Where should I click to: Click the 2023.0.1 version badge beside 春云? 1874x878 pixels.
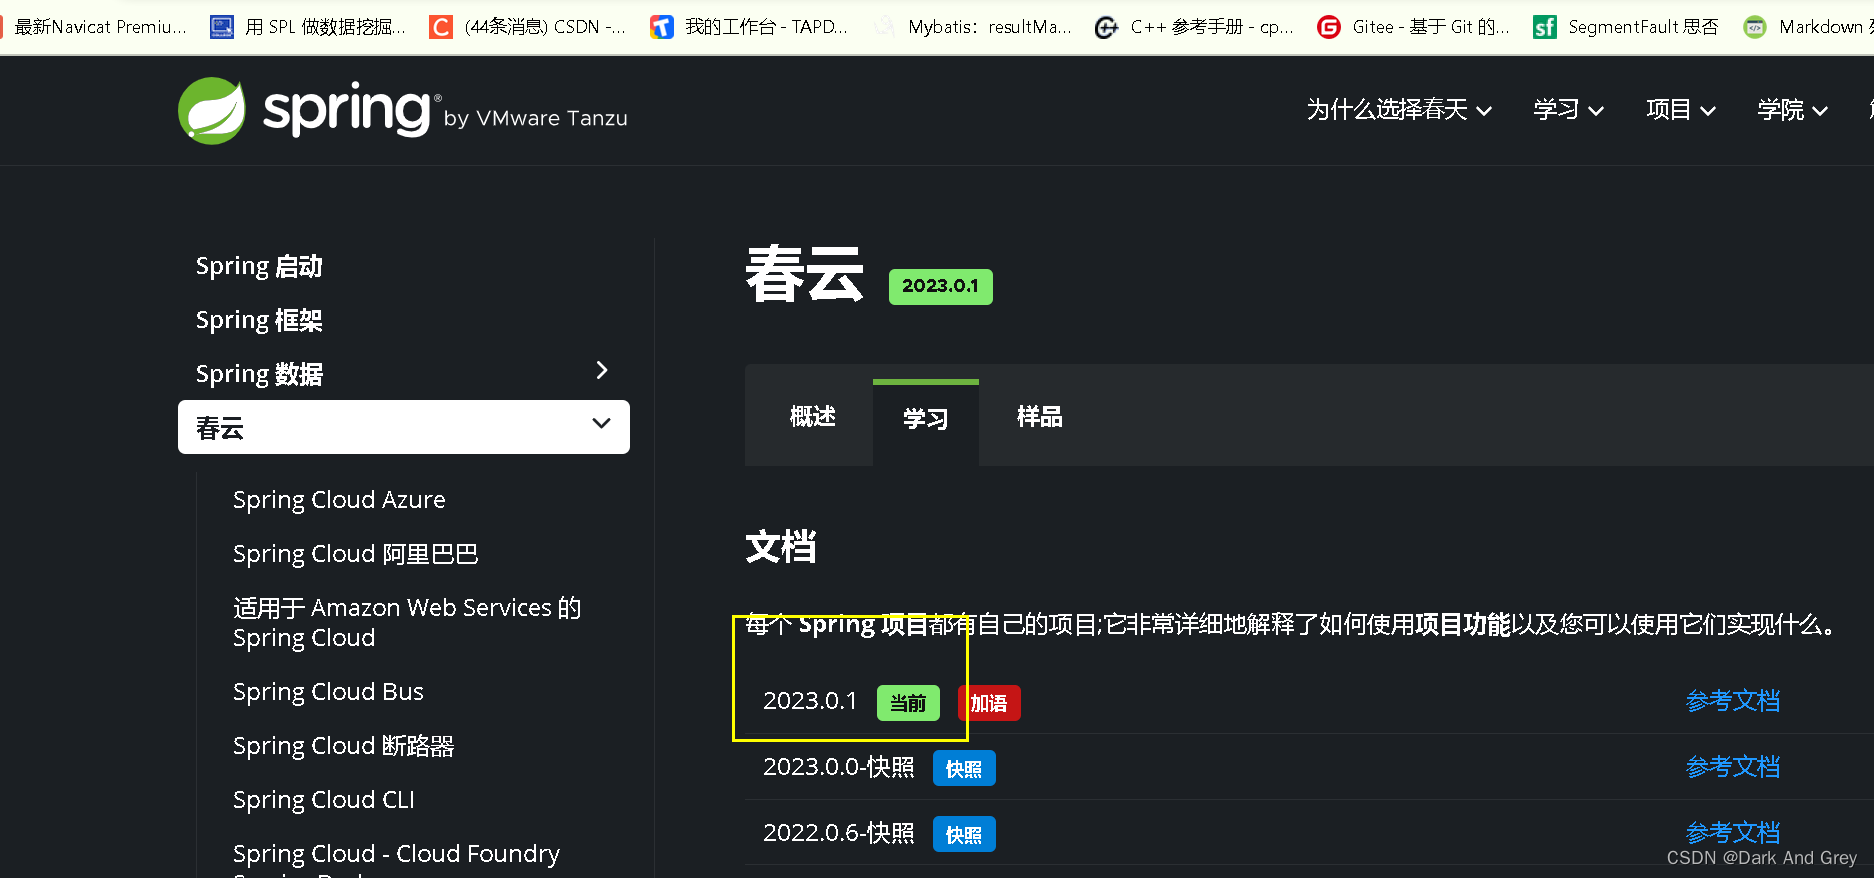[x=940, y=286]
